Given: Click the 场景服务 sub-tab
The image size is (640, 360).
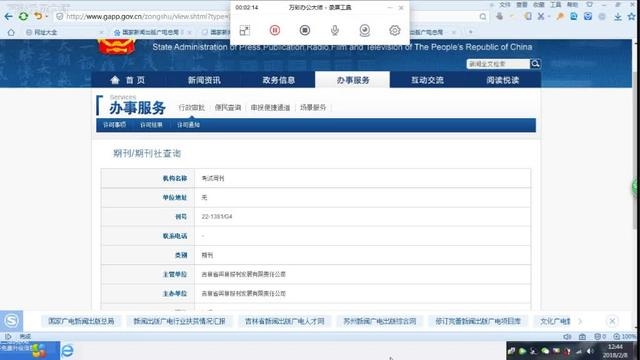Looking at the screenshot, I should 313,107.
